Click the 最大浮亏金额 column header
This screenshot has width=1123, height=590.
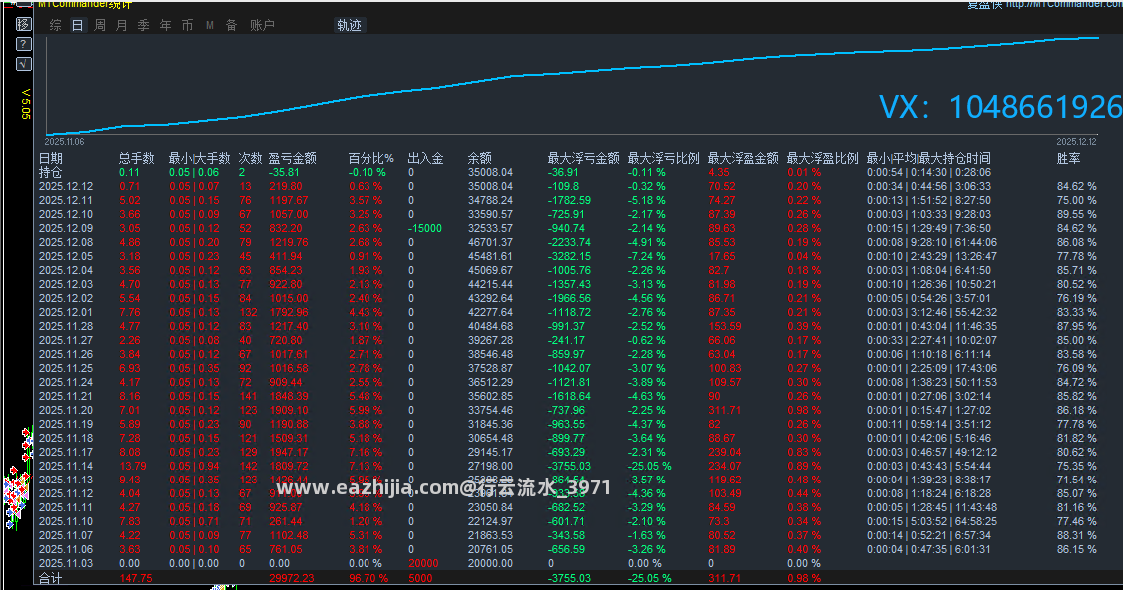(583, 158)
